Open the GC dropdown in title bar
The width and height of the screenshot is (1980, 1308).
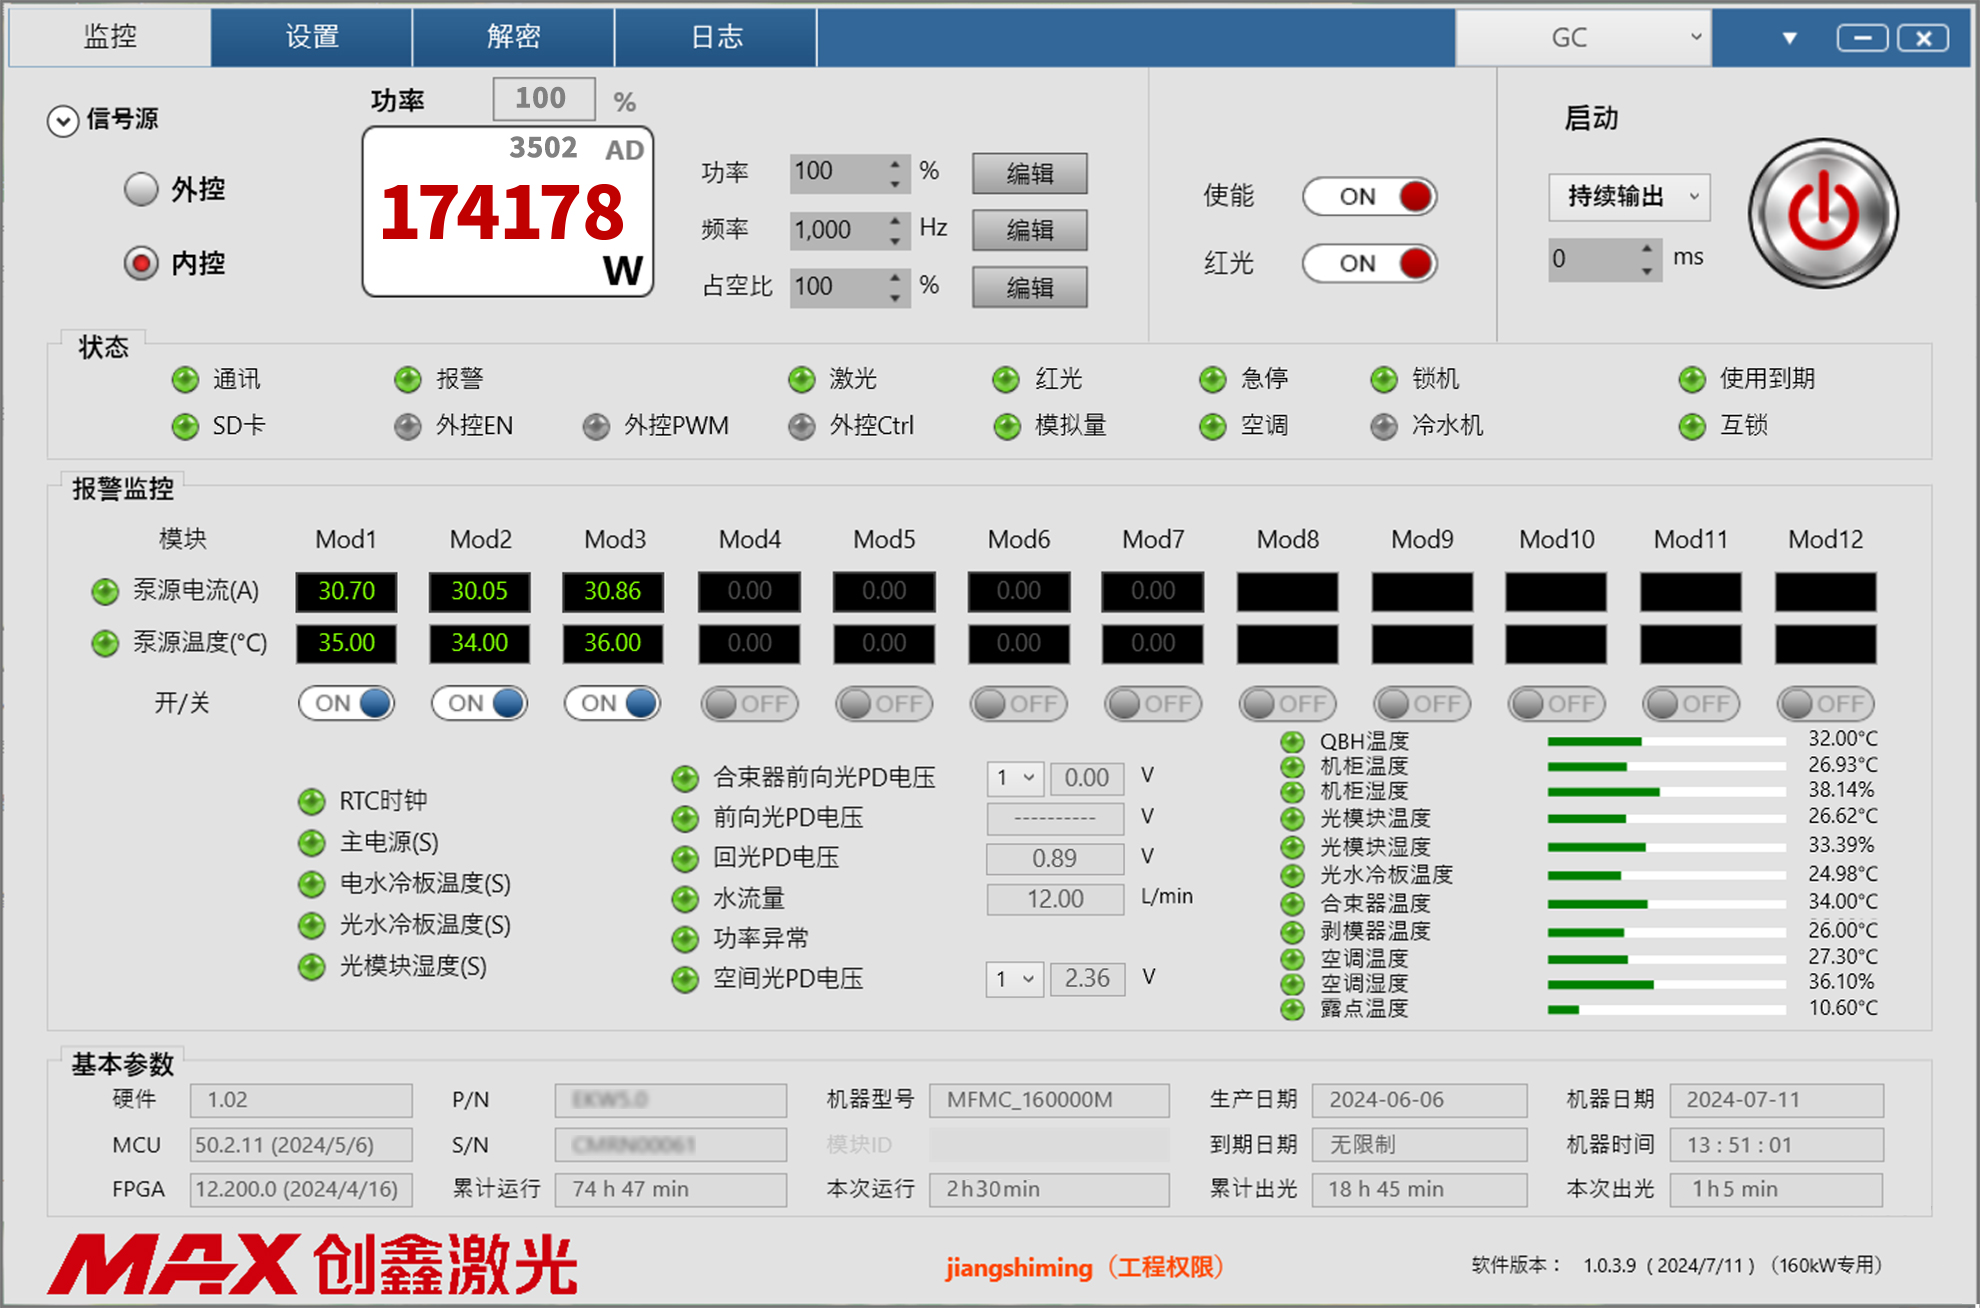tap(1583, 38)
